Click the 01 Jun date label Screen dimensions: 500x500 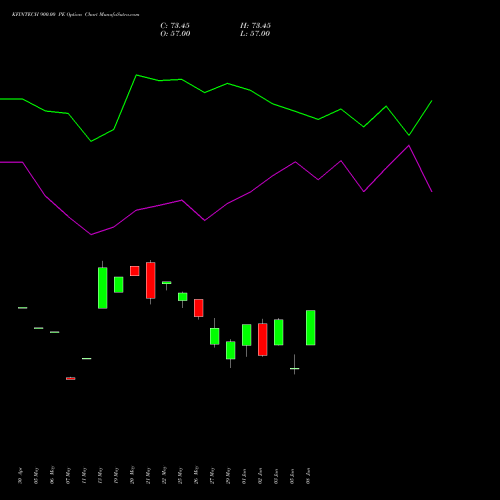pyautogui.click(x=244, y=476)
